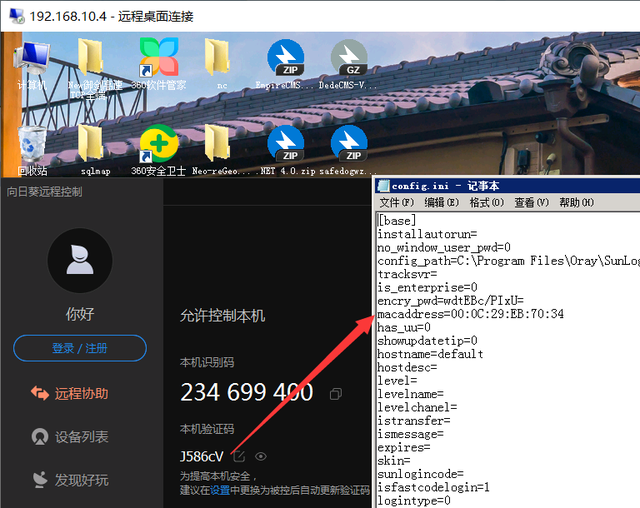Open the EmpireCMS zip archive icon
The image size is (640, 508).
(285, 64)
